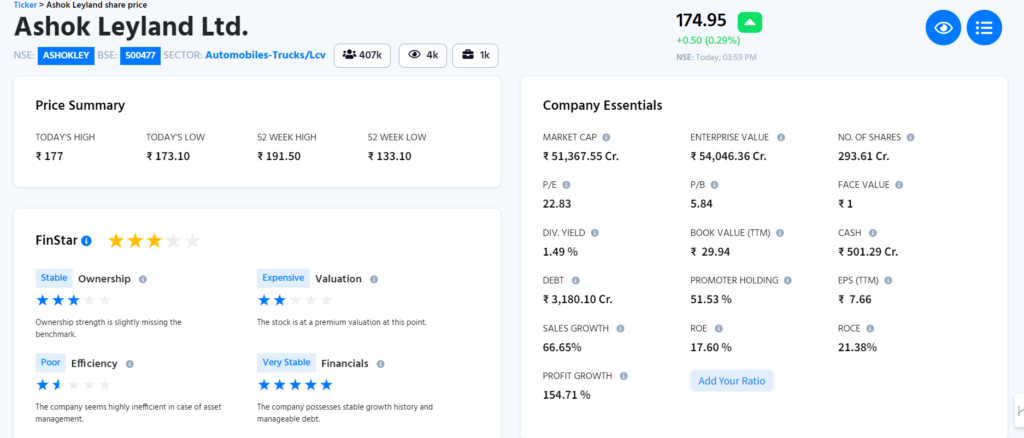Click the Ashok Leyland Ltd. company heading
This screenshot has height=438, width=1024.
[131, 27]
